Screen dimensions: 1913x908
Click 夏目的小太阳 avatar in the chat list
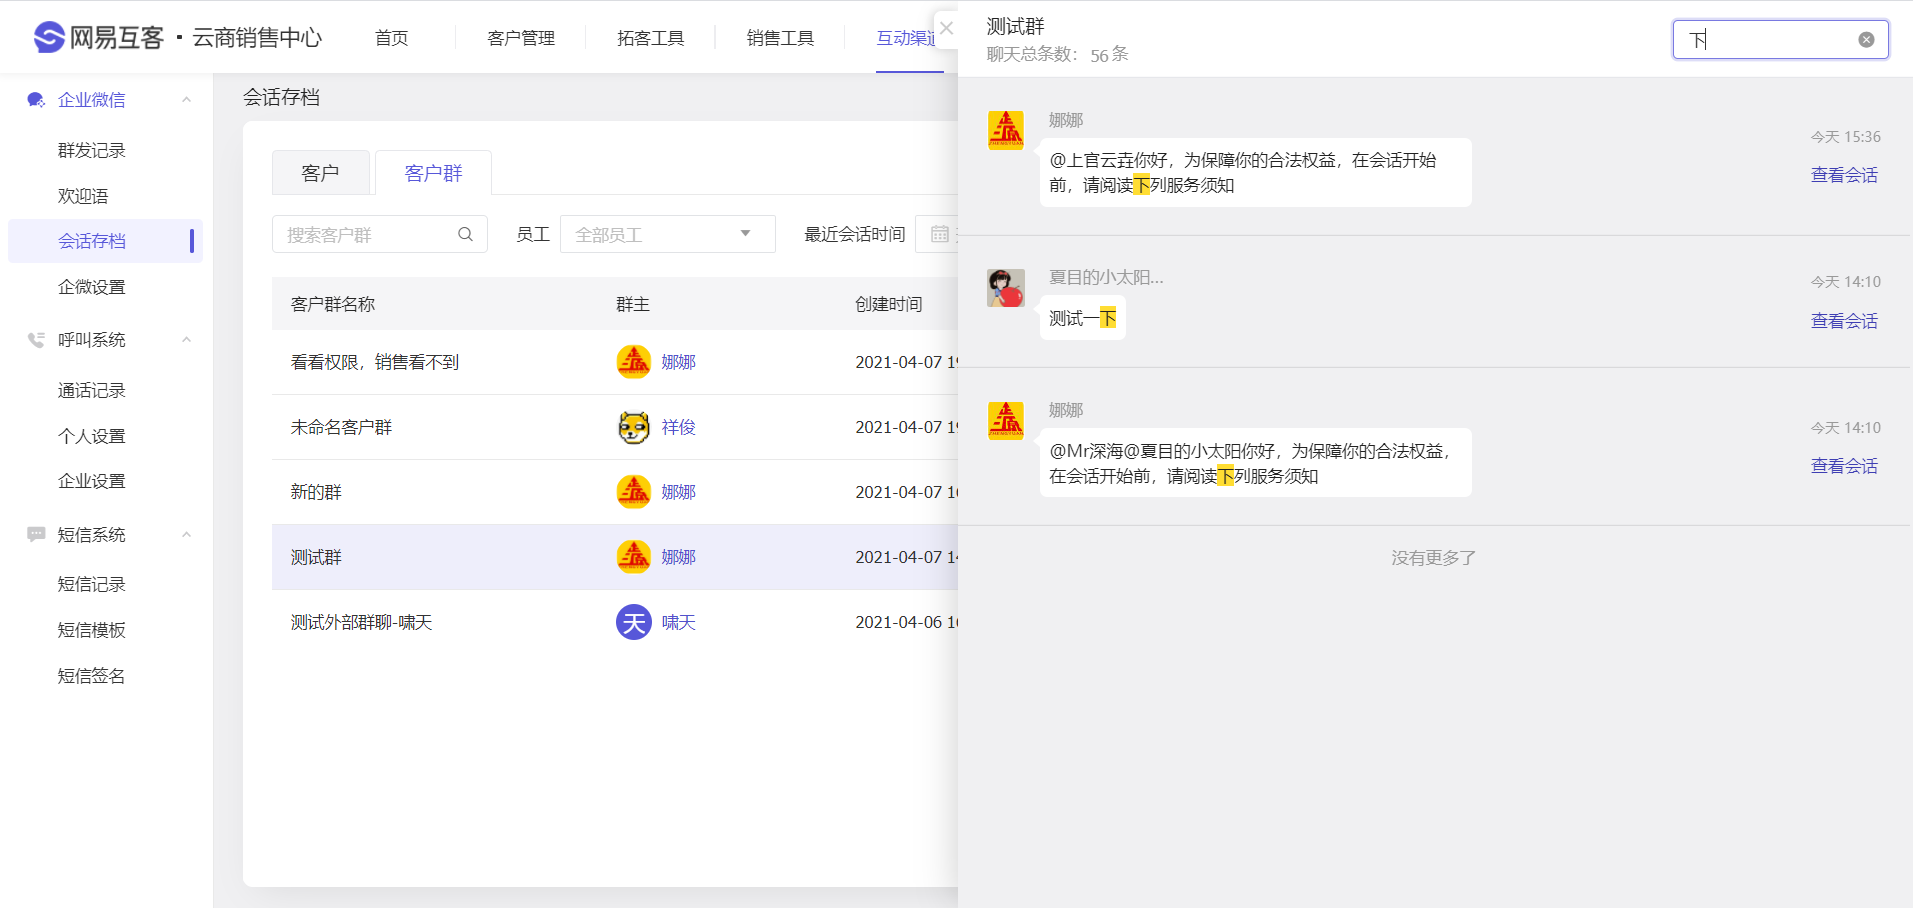click(1006, 288)
